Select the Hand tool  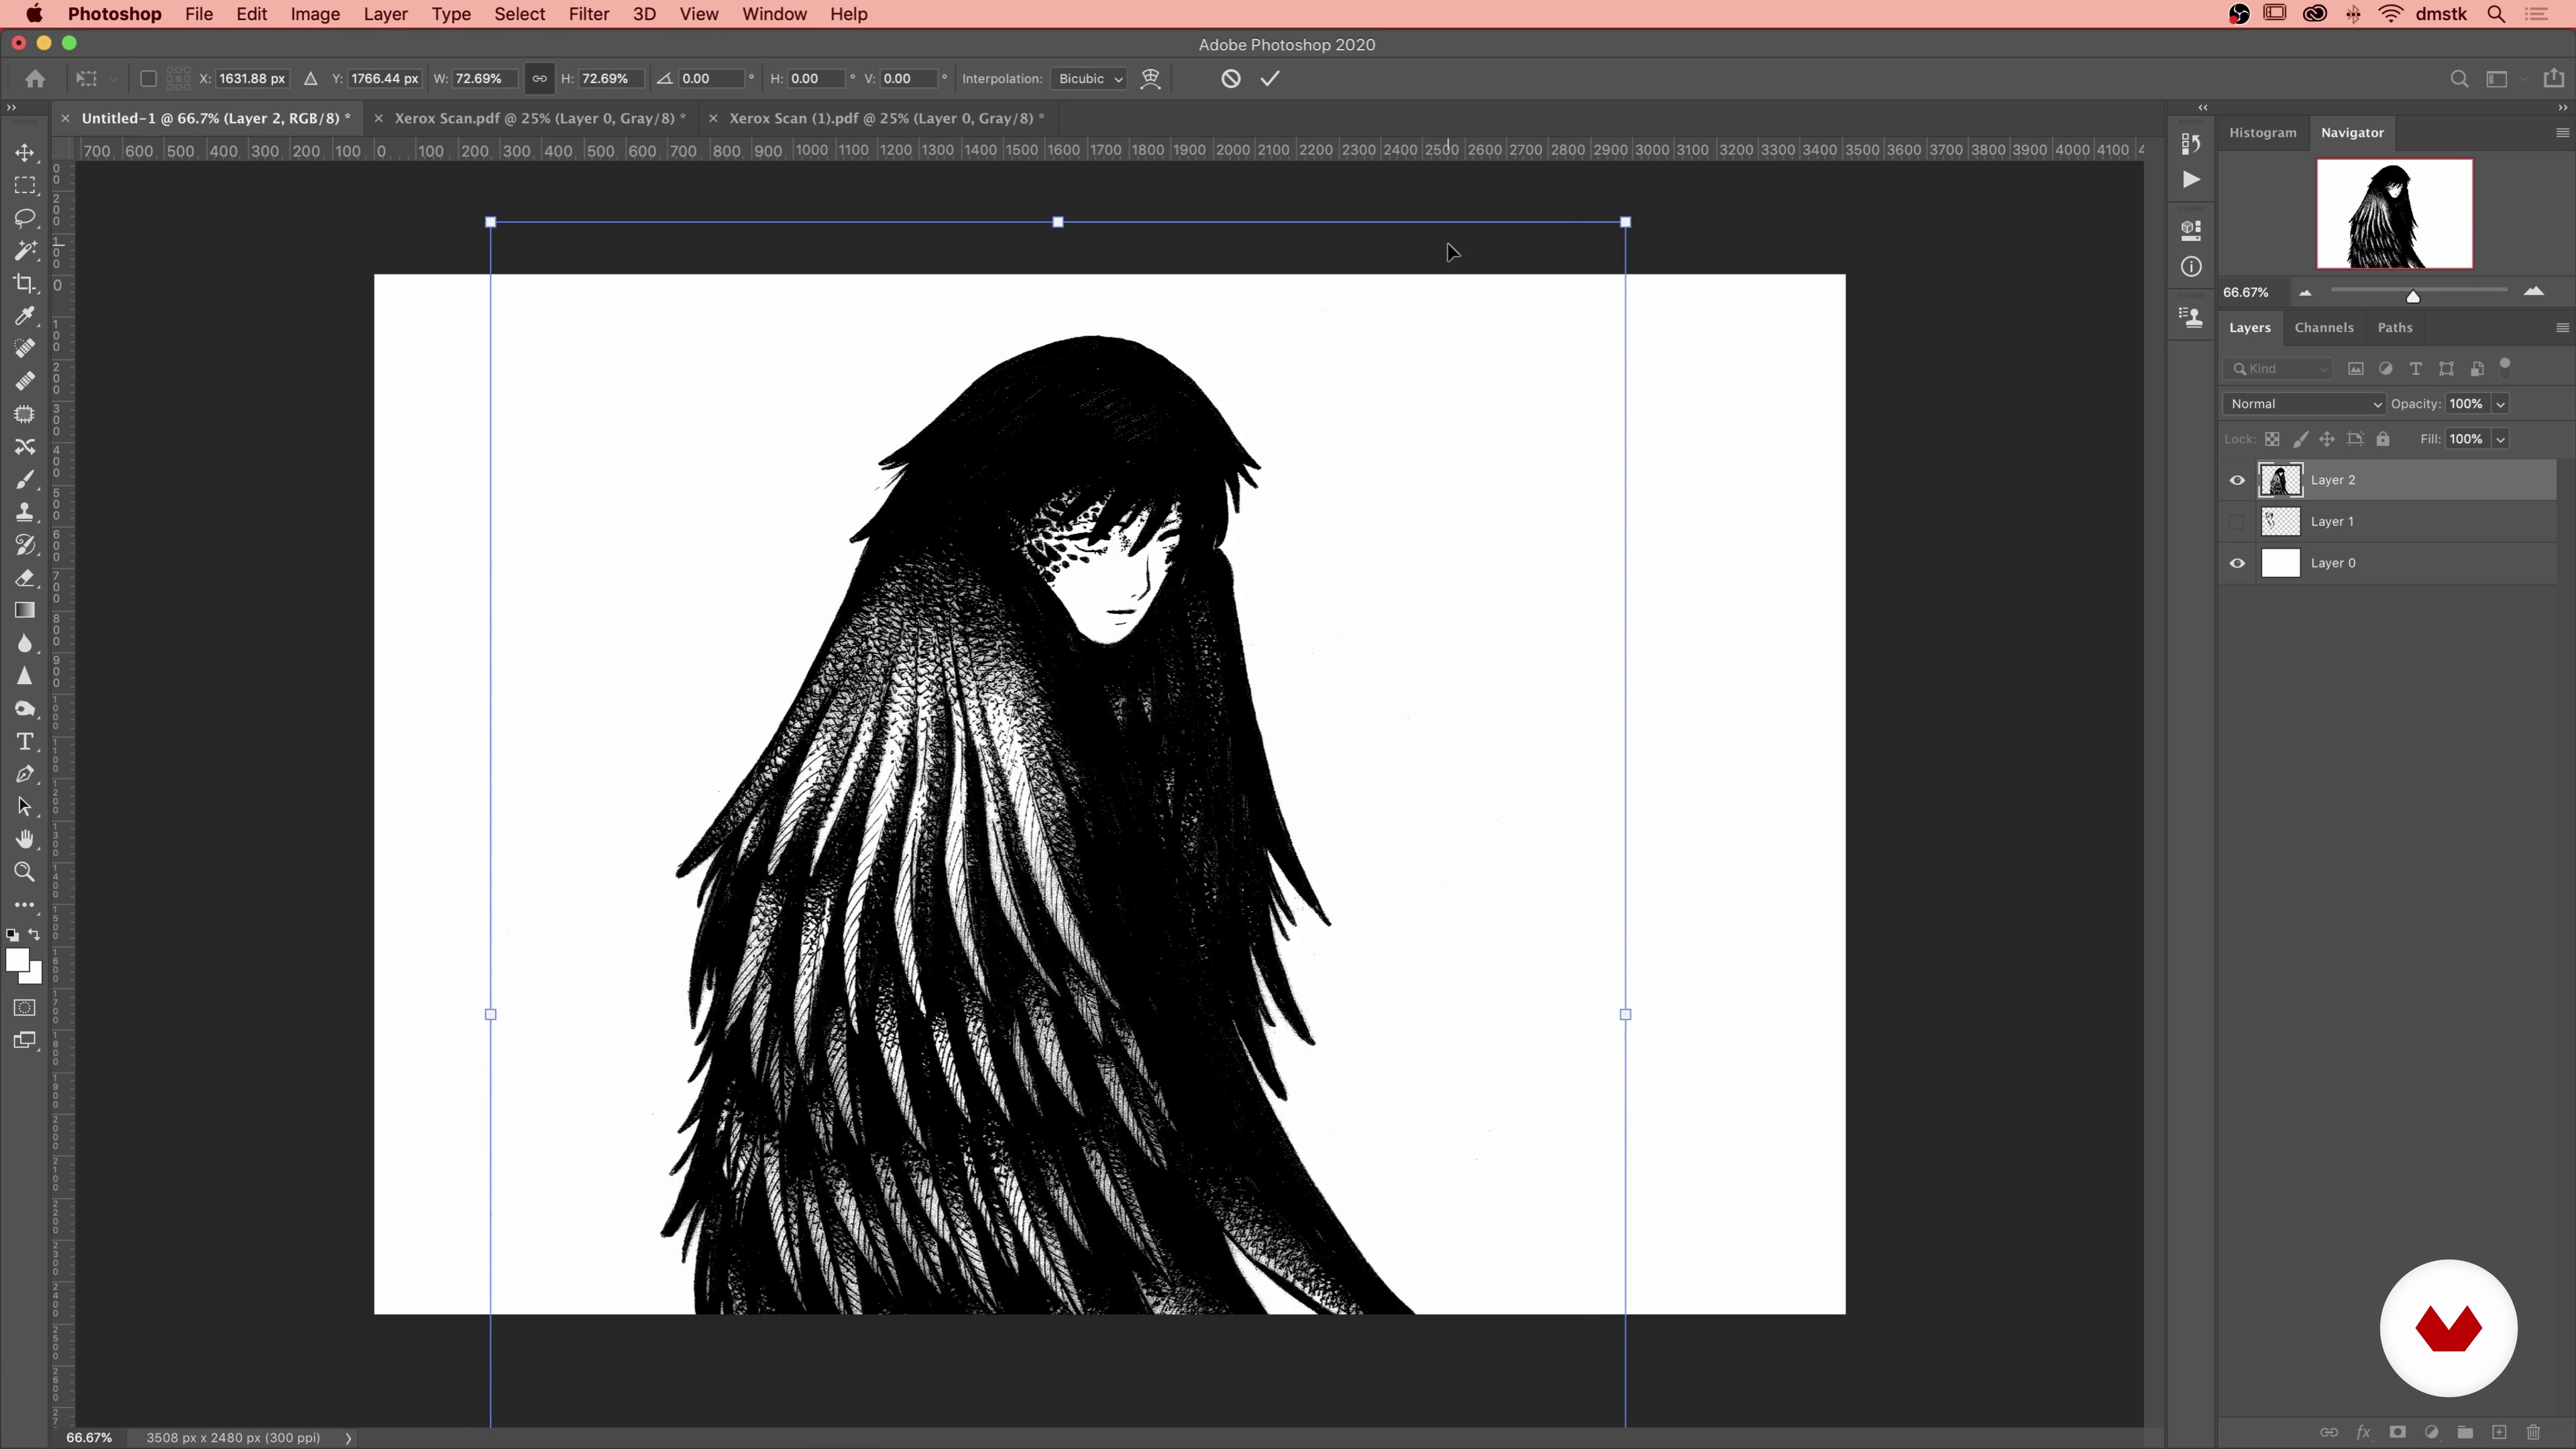point(24,839)
